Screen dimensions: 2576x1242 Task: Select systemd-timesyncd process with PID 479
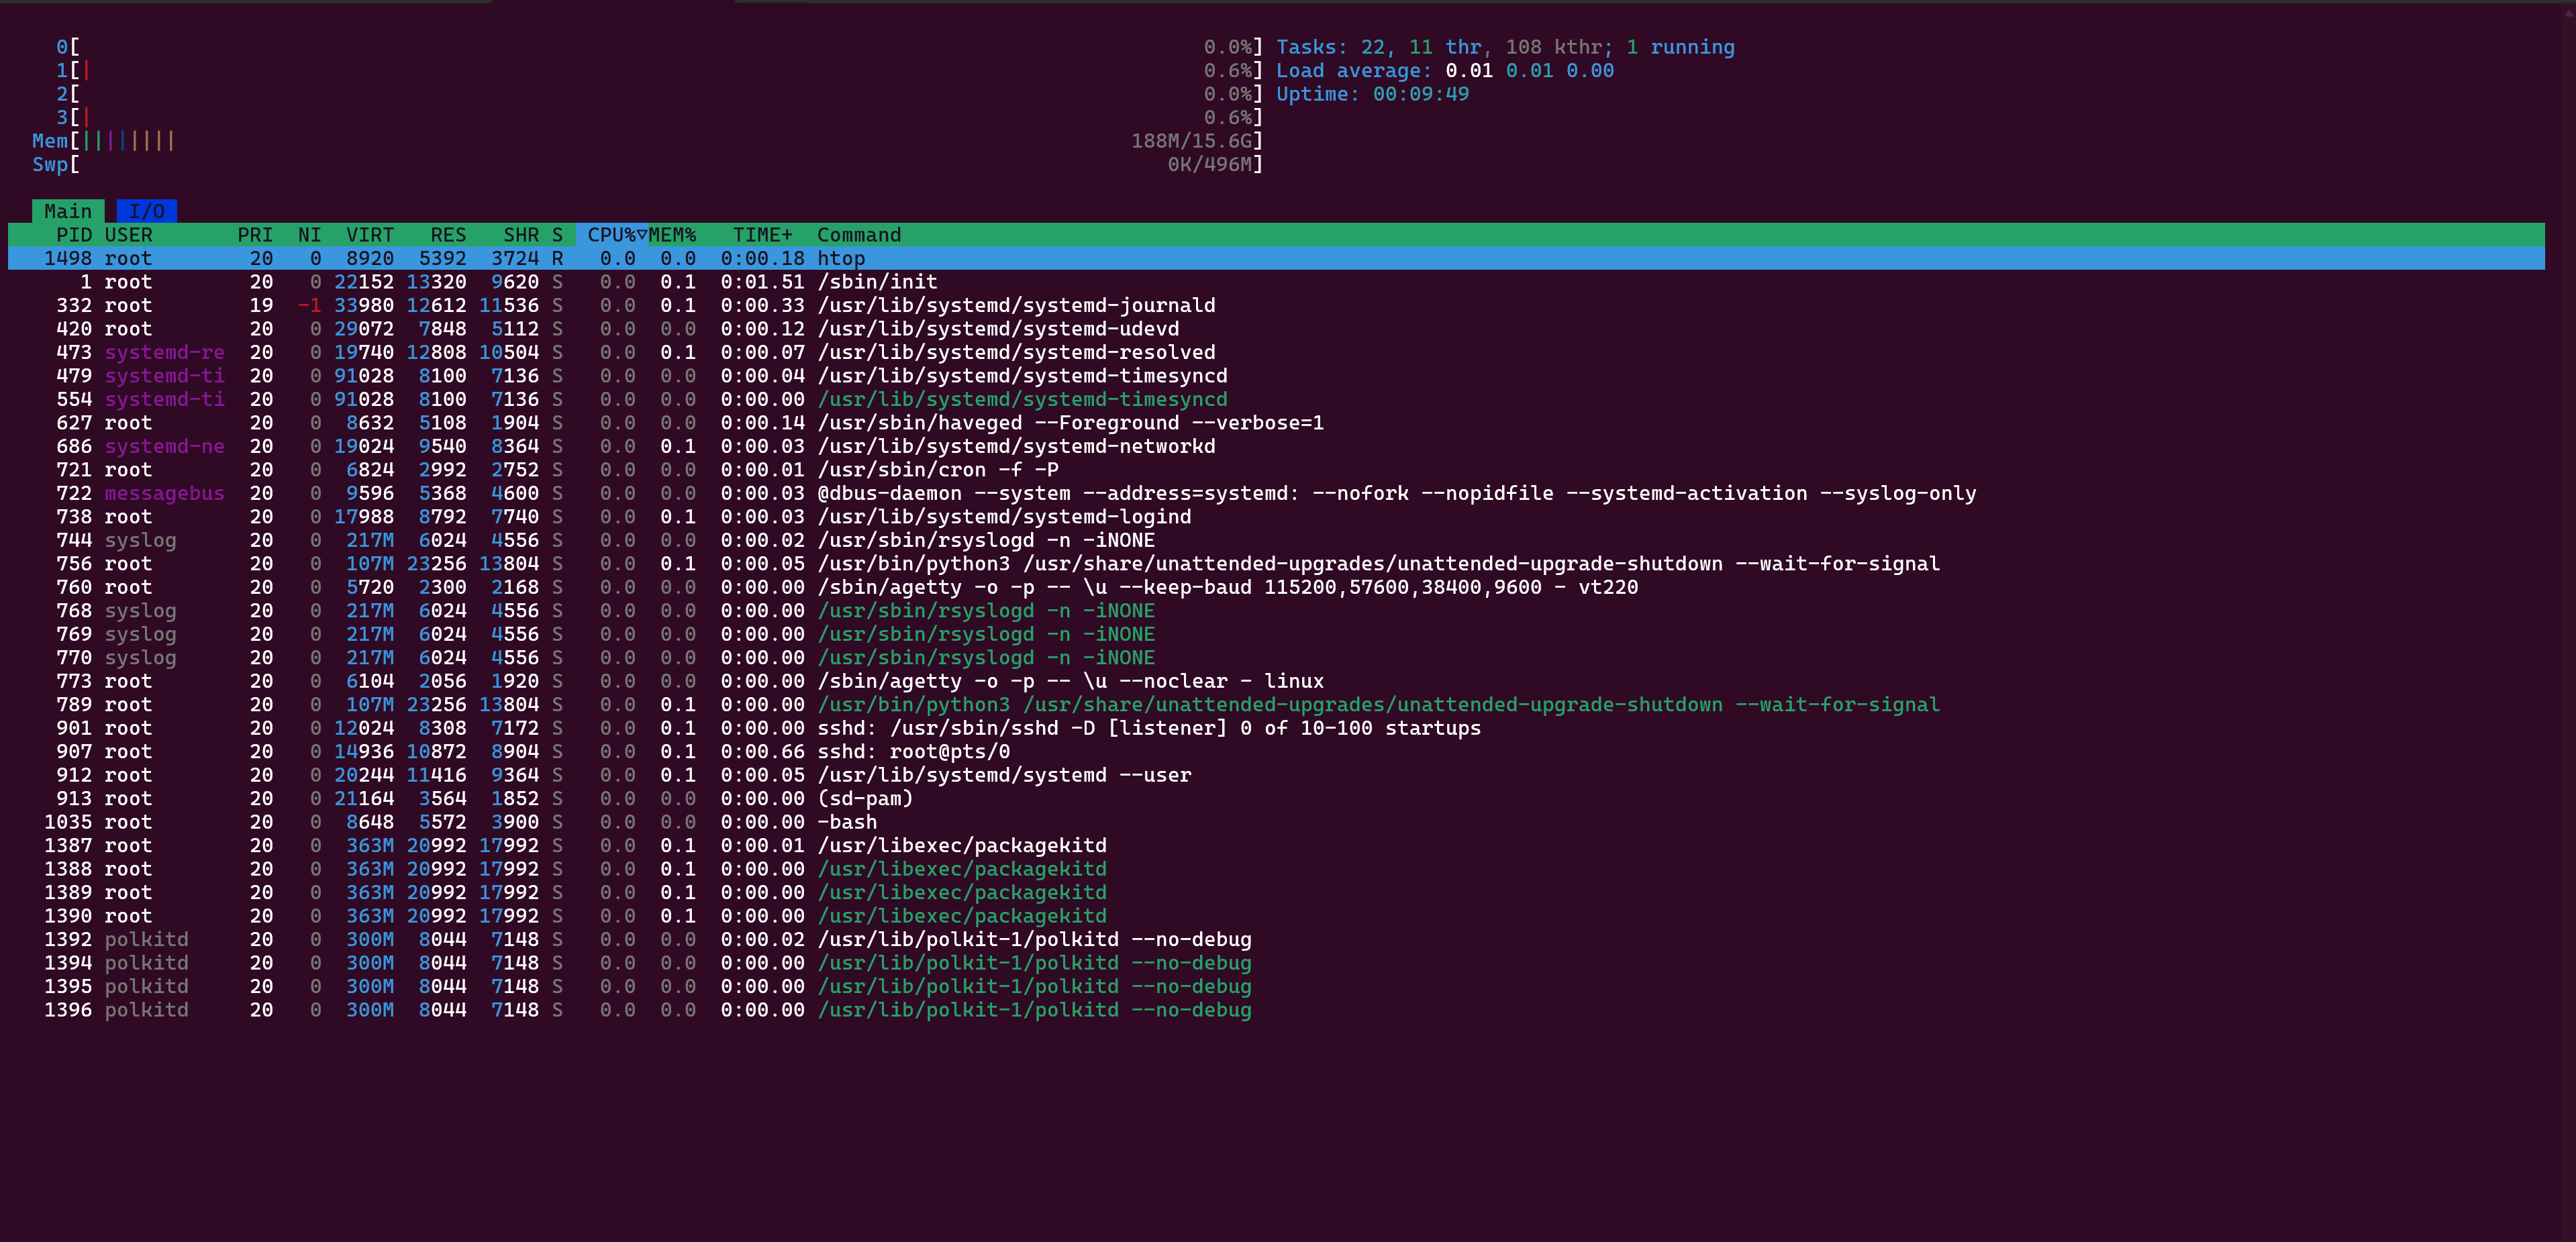(1276, 376)
